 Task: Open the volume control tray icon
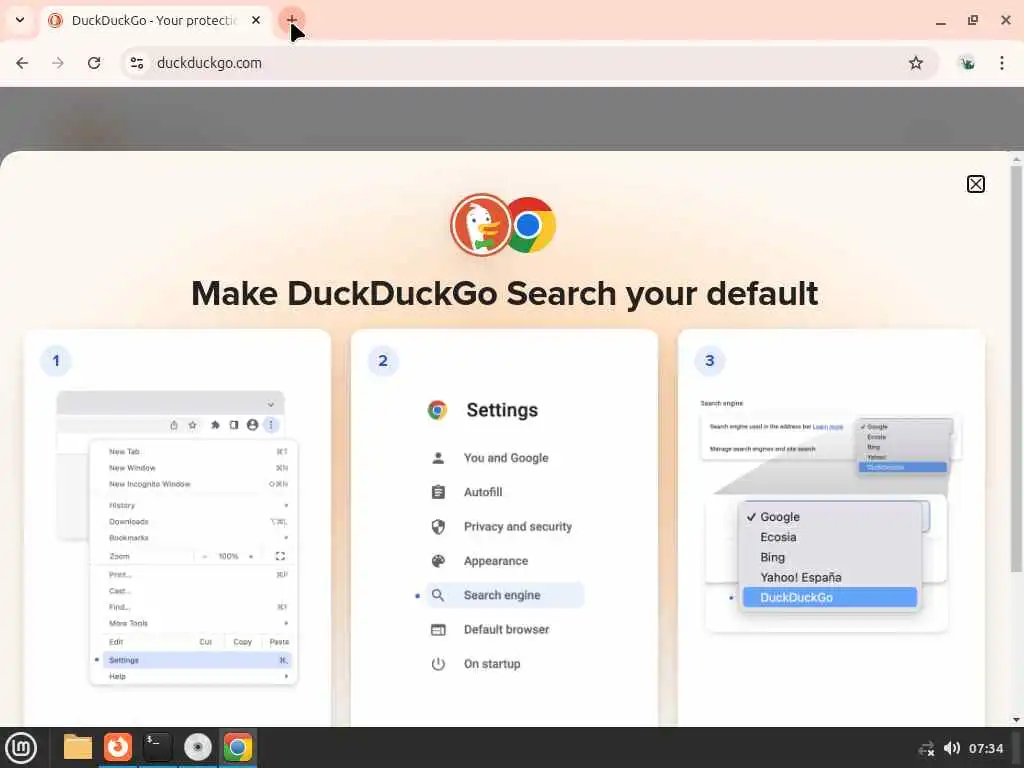(952, 748)
